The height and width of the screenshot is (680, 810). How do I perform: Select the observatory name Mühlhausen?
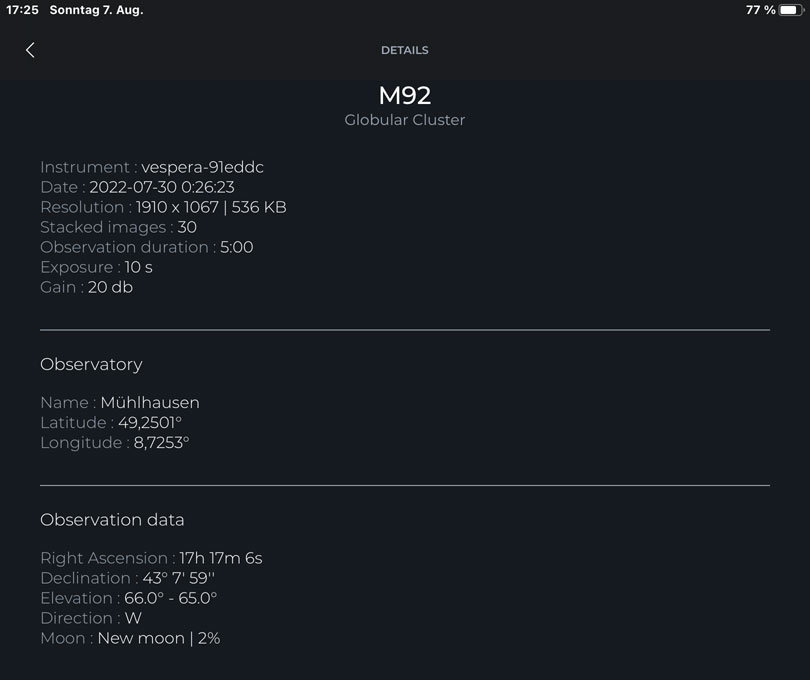[150, 403]
